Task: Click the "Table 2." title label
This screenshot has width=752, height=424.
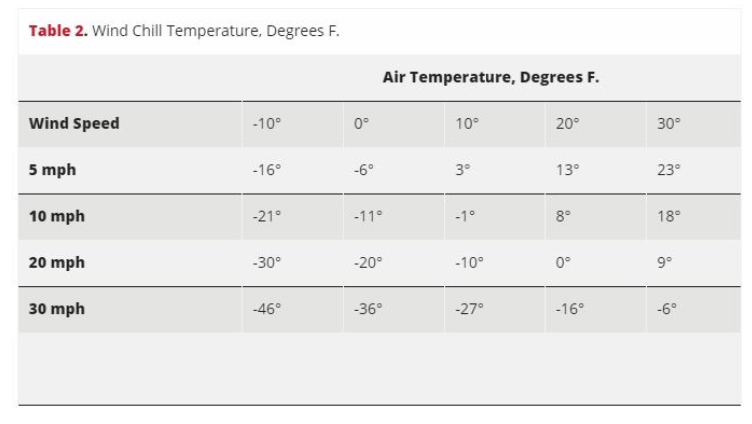Action: pos(59,30)
